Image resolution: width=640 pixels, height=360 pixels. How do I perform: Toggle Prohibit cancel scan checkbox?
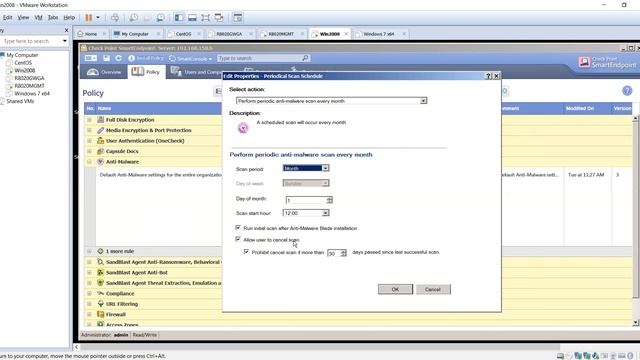pos(246,252)
